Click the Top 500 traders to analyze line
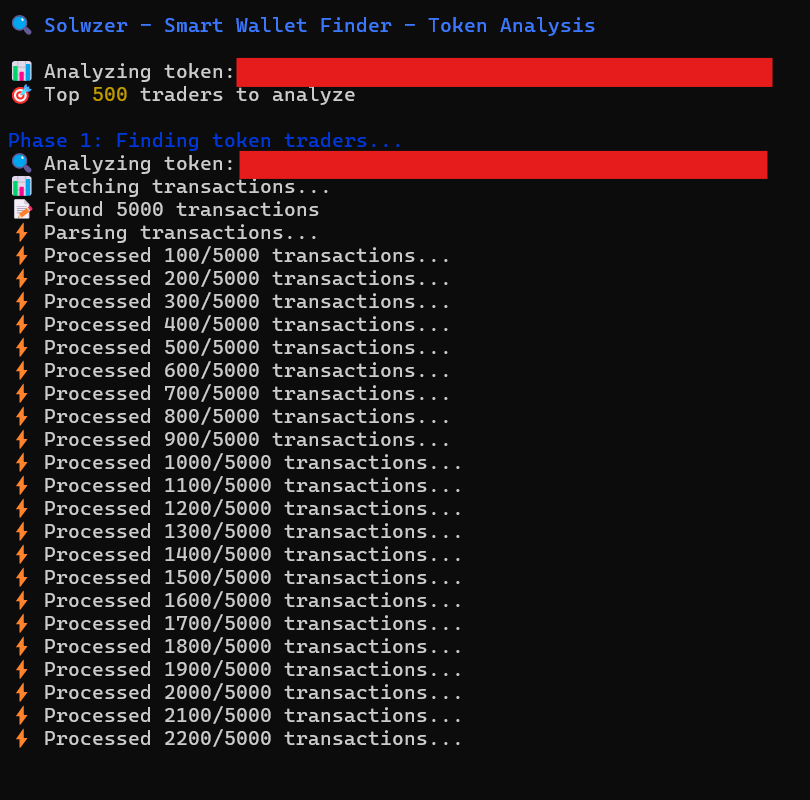 (x=199, y=95)
